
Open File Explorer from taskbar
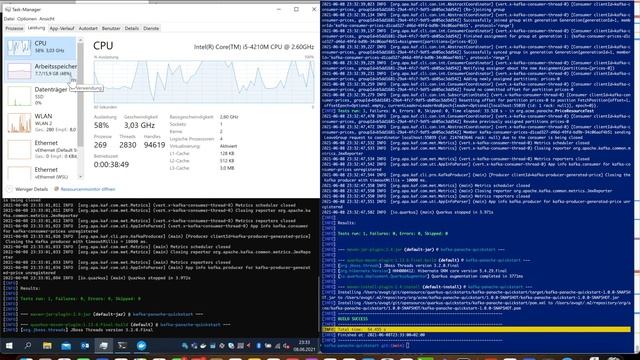pos(47,346)
